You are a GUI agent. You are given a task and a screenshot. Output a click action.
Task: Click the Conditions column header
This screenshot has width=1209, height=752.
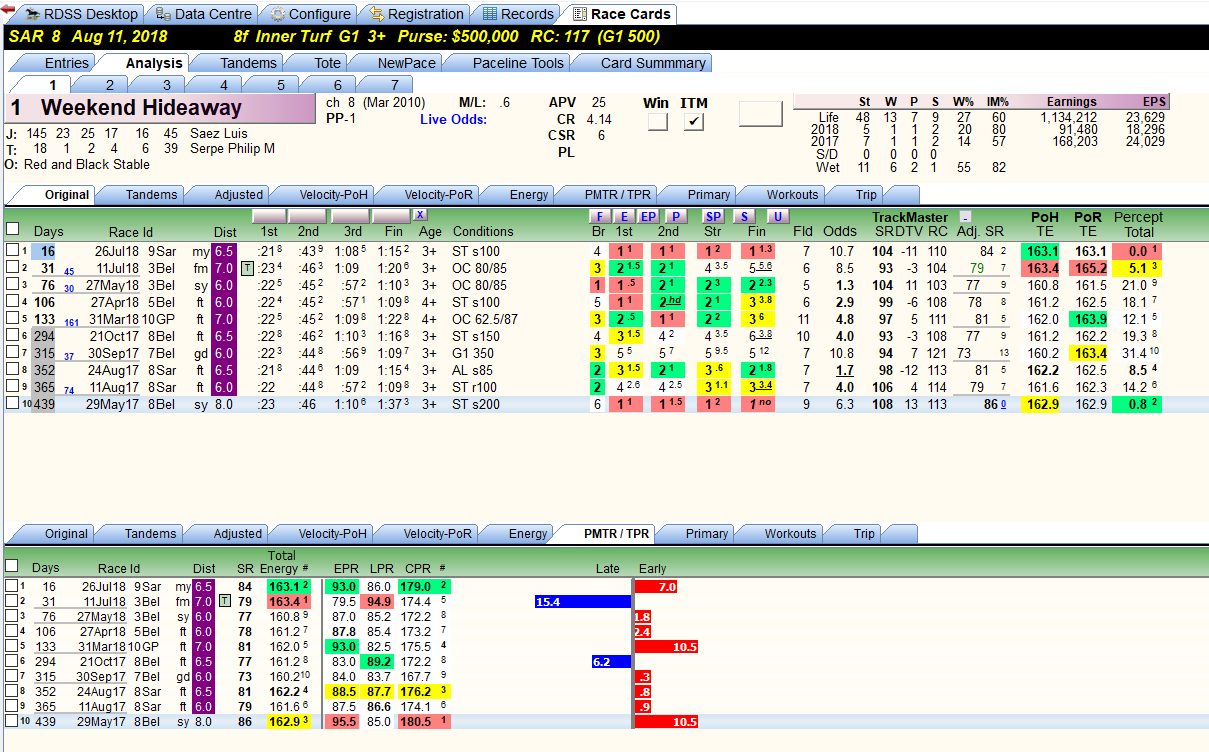(x=483, y=231)
